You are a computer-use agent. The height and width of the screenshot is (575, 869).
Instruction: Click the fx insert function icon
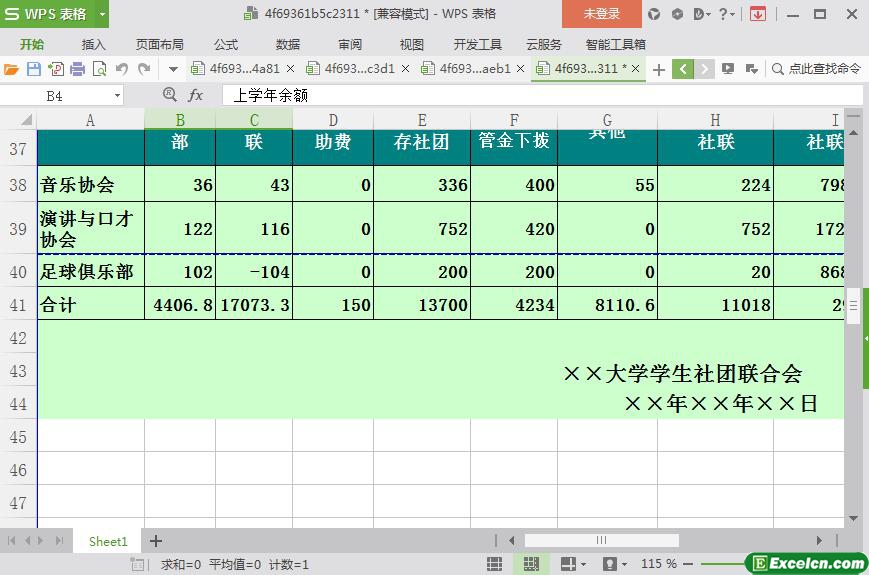pyautogui.click(x=196, y=95)
